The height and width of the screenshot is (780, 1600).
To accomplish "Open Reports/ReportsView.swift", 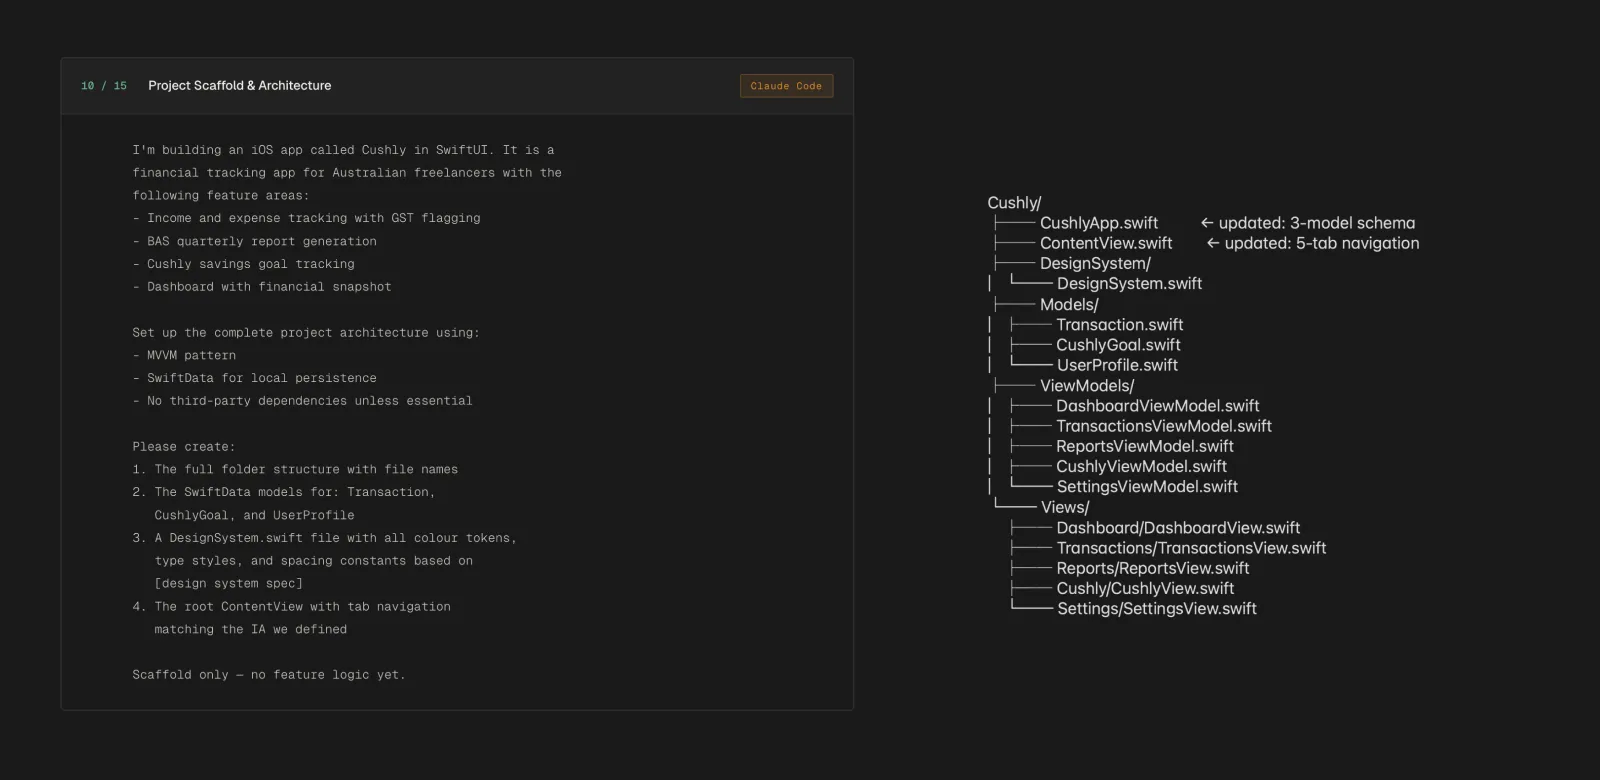I will pos(1153,568).
